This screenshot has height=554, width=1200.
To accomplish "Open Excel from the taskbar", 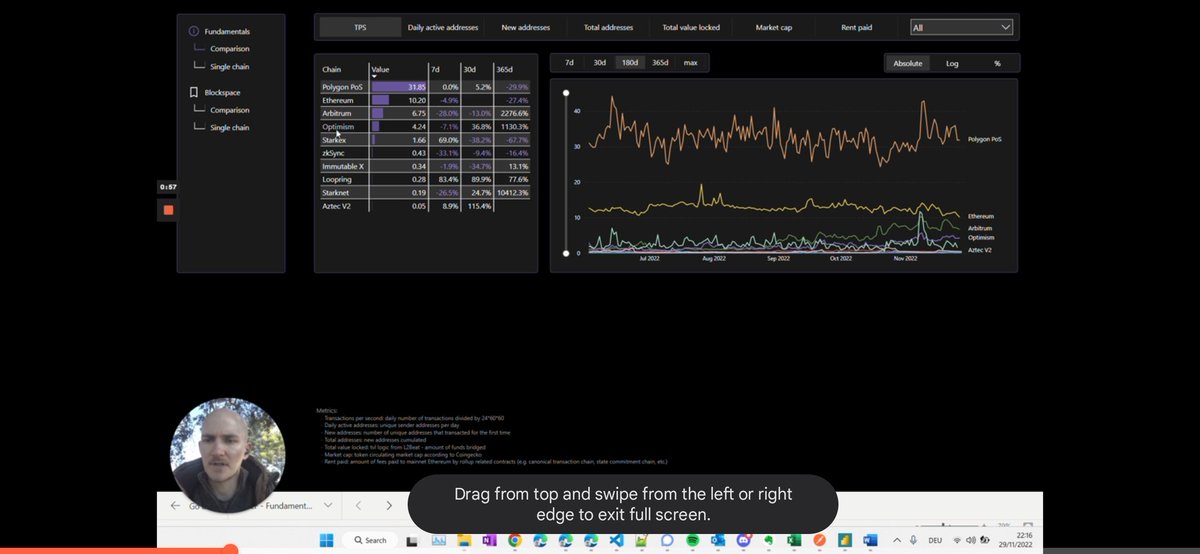I will (794, 540).
